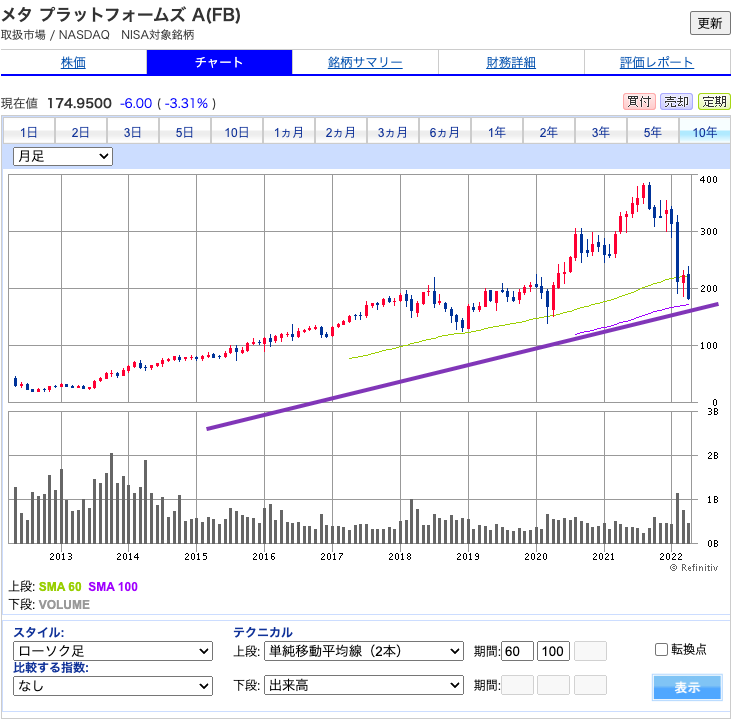Open the 評価レポート tab
736x724 pixels.
pos(657,62)
